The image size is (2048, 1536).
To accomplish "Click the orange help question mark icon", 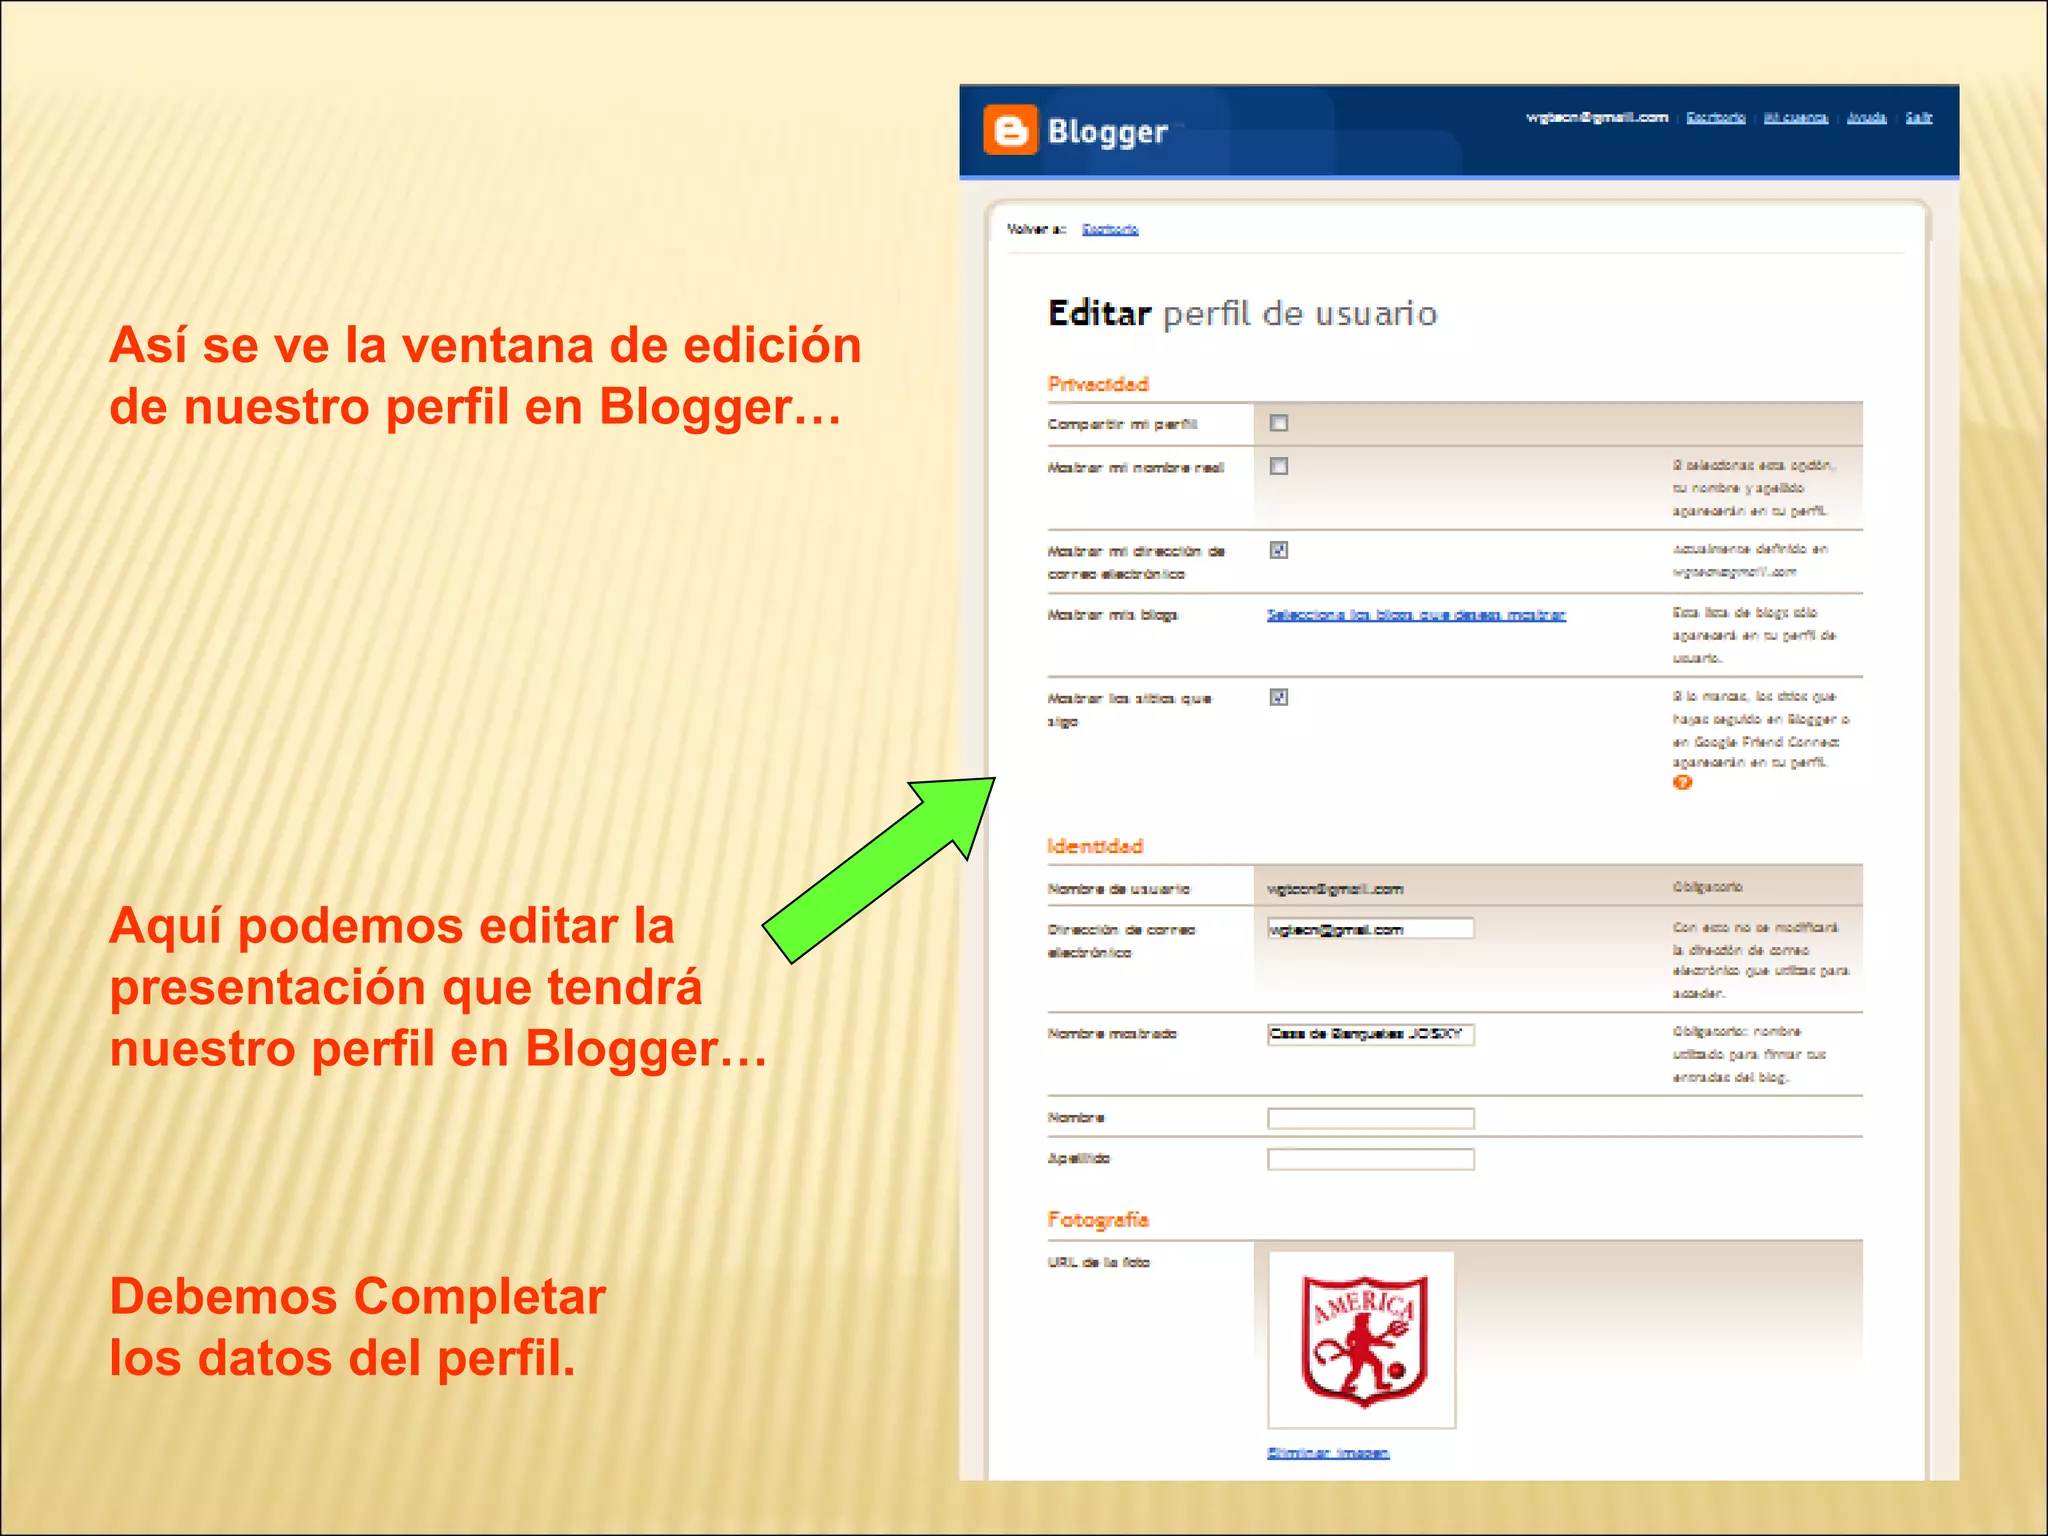I will [1682, 782].
